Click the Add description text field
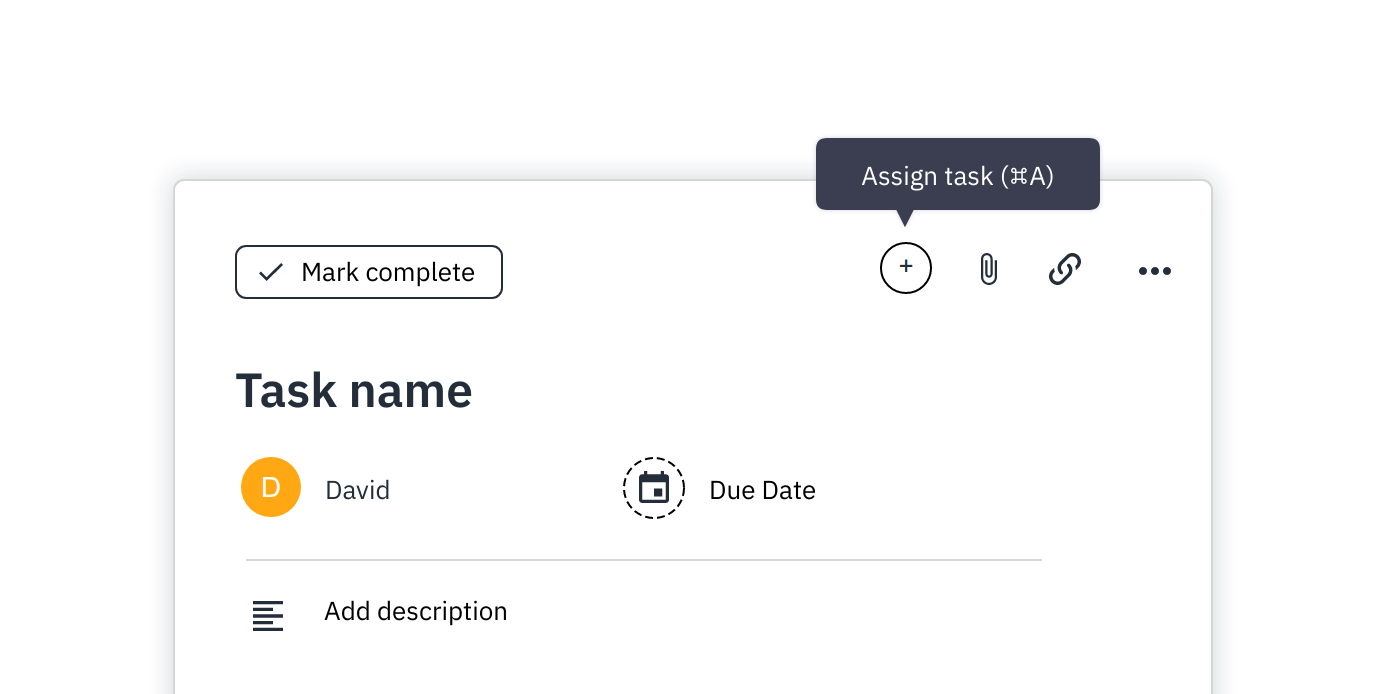Screen dimensions: 1394x694 click(x=415, y=611)
